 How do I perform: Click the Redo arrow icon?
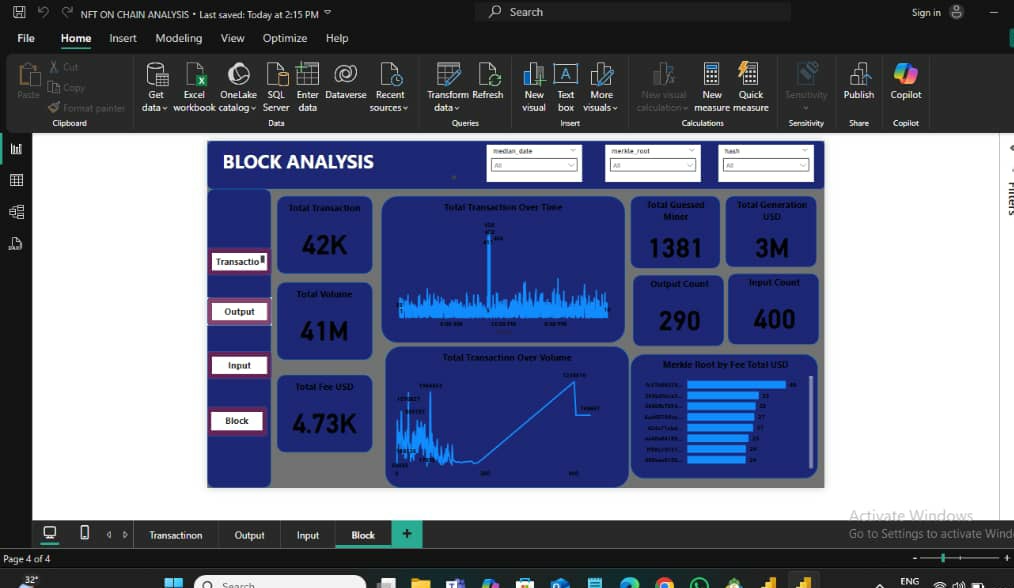pos(67,12)
